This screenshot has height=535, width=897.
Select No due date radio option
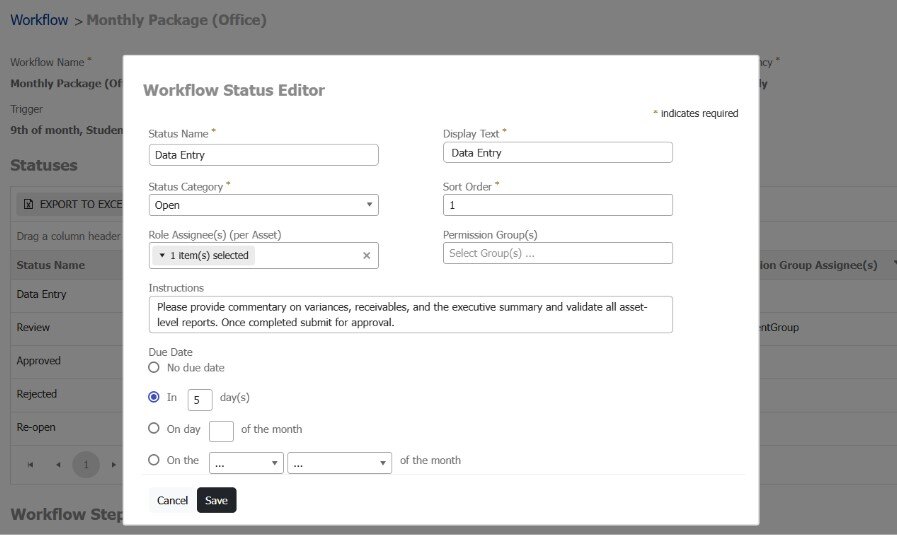pyautogui.click(x=154, y=367)
